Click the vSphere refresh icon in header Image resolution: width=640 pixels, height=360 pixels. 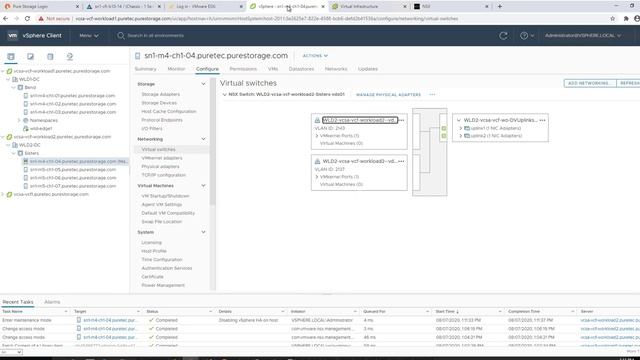click(x=503, y=36)
